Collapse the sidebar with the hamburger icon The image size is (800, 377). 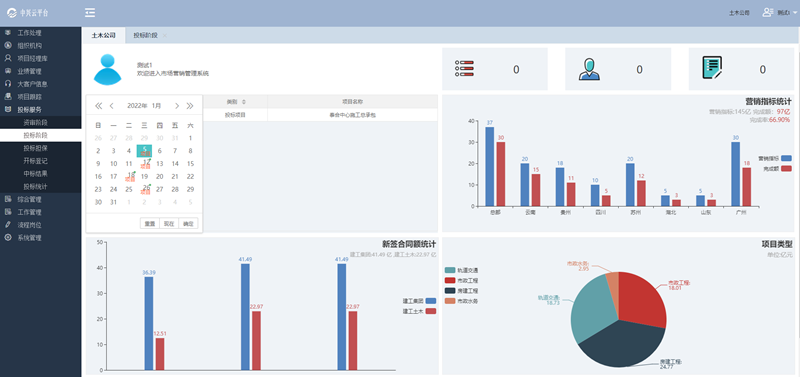click(90, 13)
